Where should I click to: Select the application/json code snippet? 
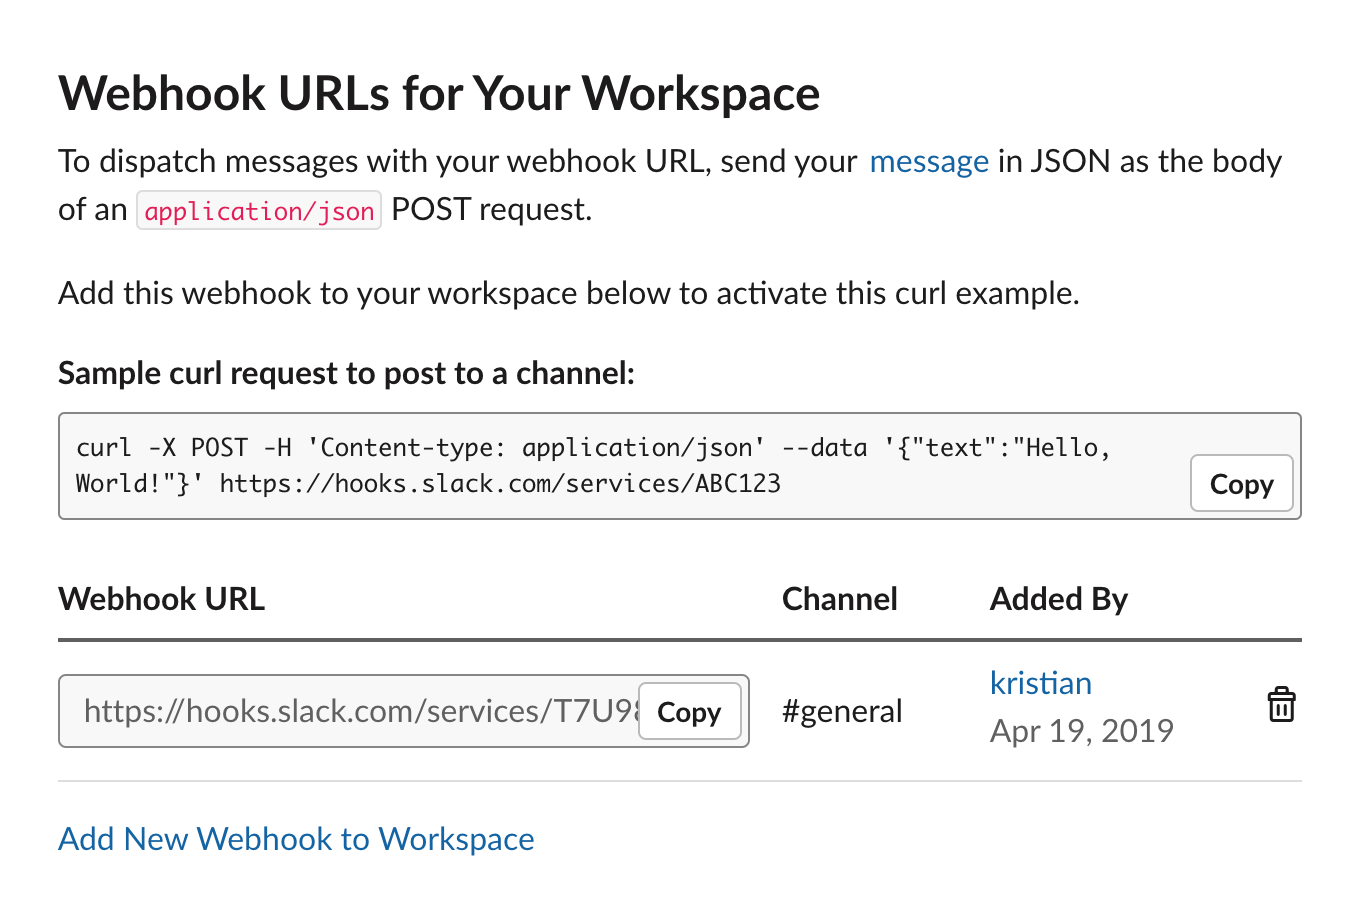point(258,210)
